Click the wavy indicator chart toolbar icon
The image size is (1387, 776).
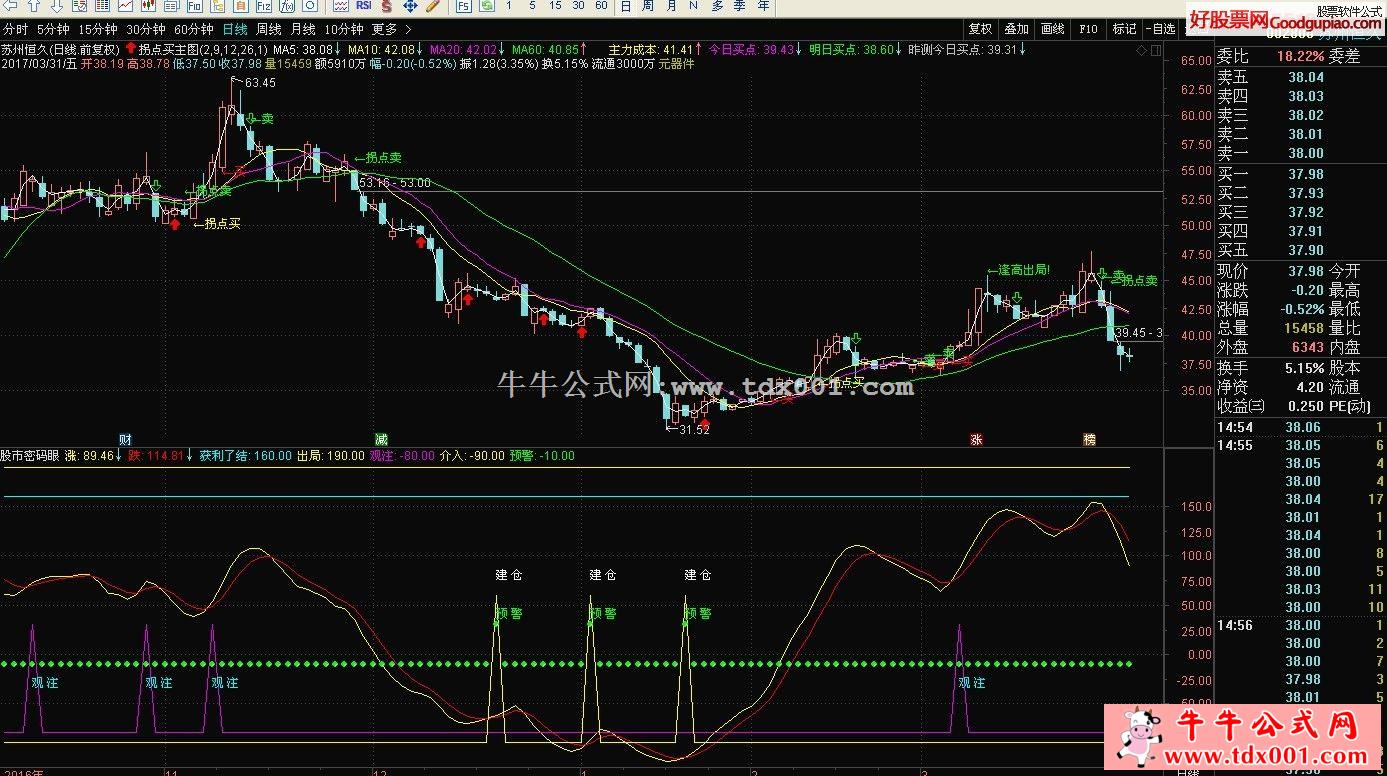340,6
